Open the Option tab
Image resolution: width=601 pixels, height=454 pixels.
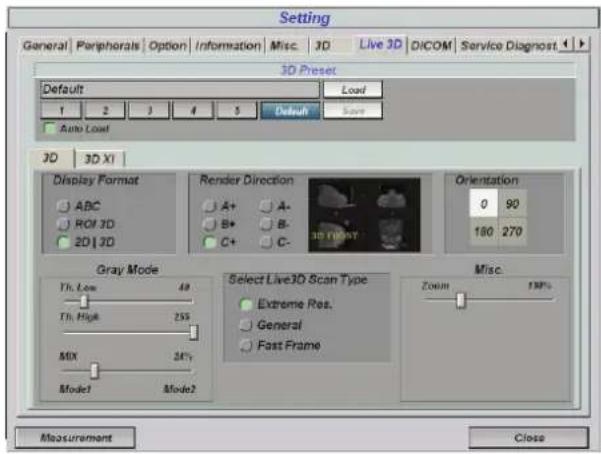pos(167,46)
